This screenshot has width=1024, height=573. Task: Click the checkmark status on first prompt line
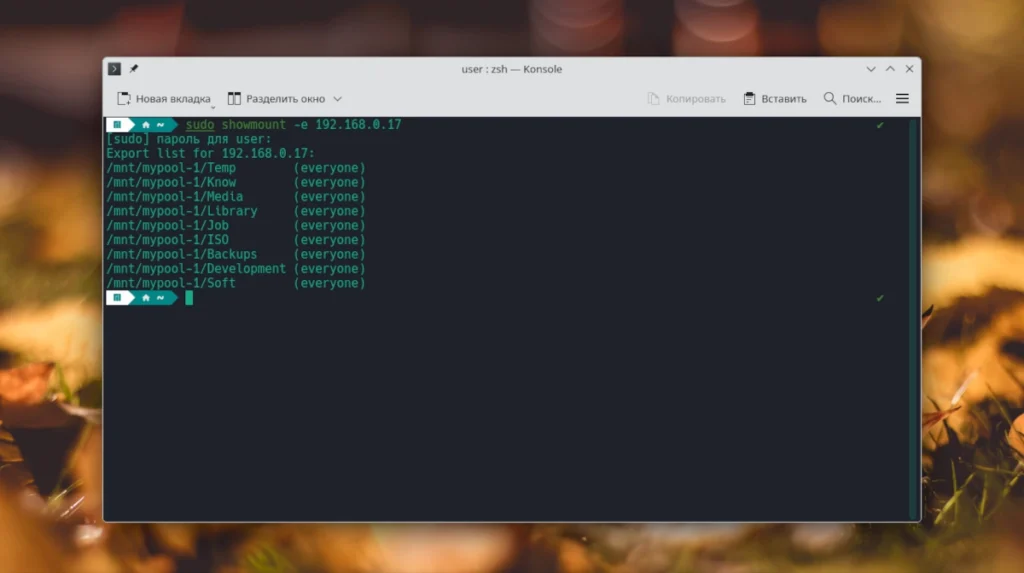[x=880, y=125]
